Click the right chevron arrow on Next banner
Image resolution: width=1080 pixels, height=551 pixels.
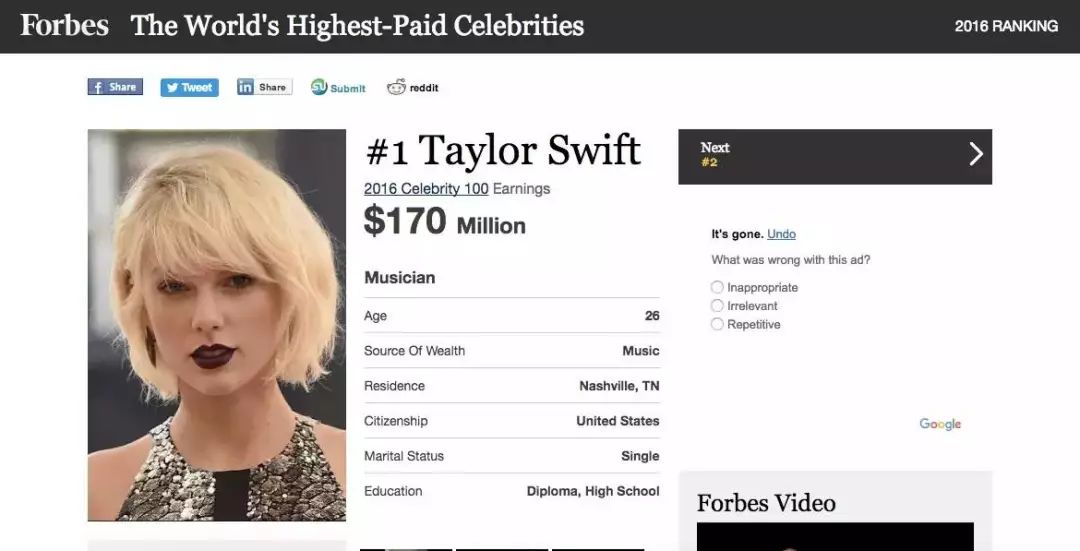(975, 154)
